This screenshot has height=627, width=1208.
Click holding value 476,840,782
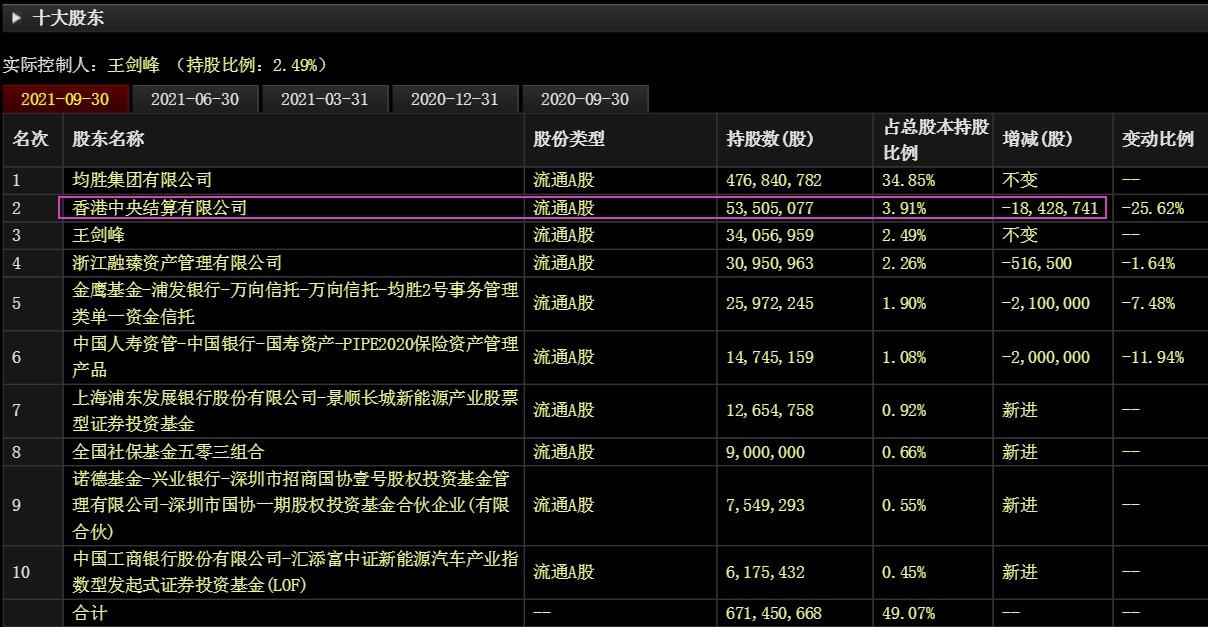tap(774, 181)
